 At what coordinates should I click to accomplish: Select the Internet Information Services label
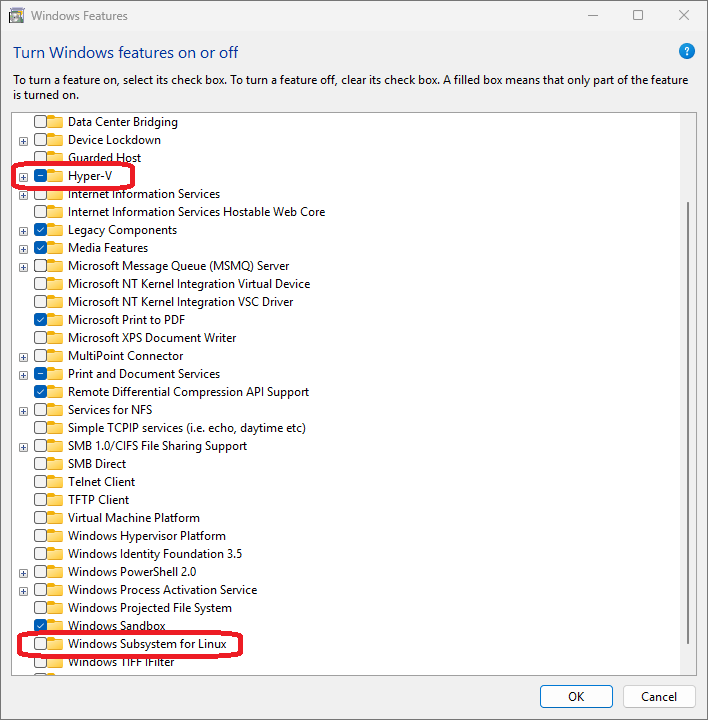tap(144, 194)
